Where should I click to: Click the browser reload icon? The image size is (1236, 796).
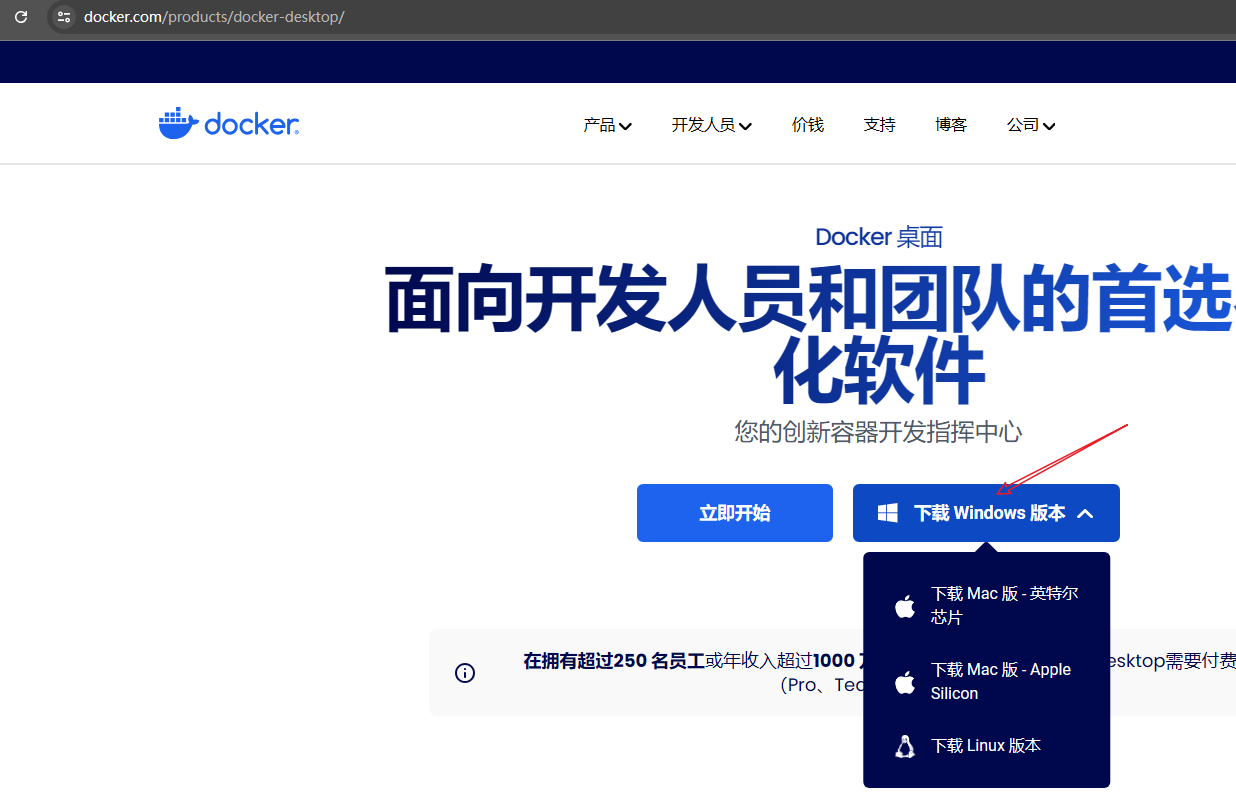(20, 17)
